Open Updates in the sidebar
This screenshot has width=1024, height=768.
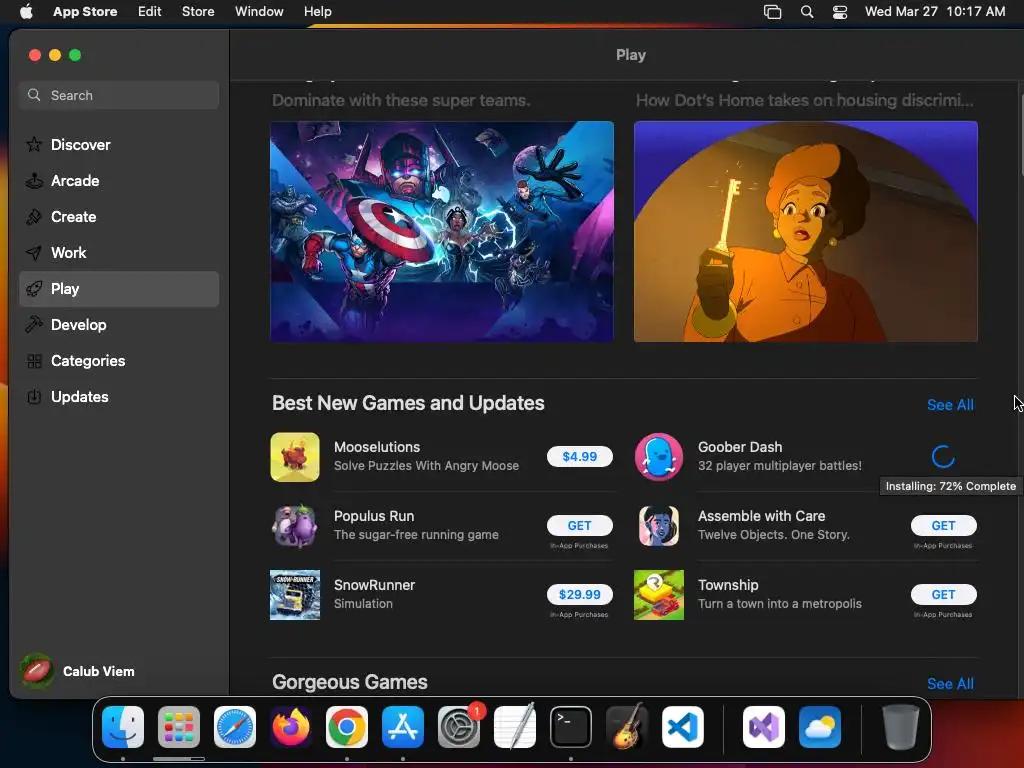pyautogui.click(x=119, y=396)
